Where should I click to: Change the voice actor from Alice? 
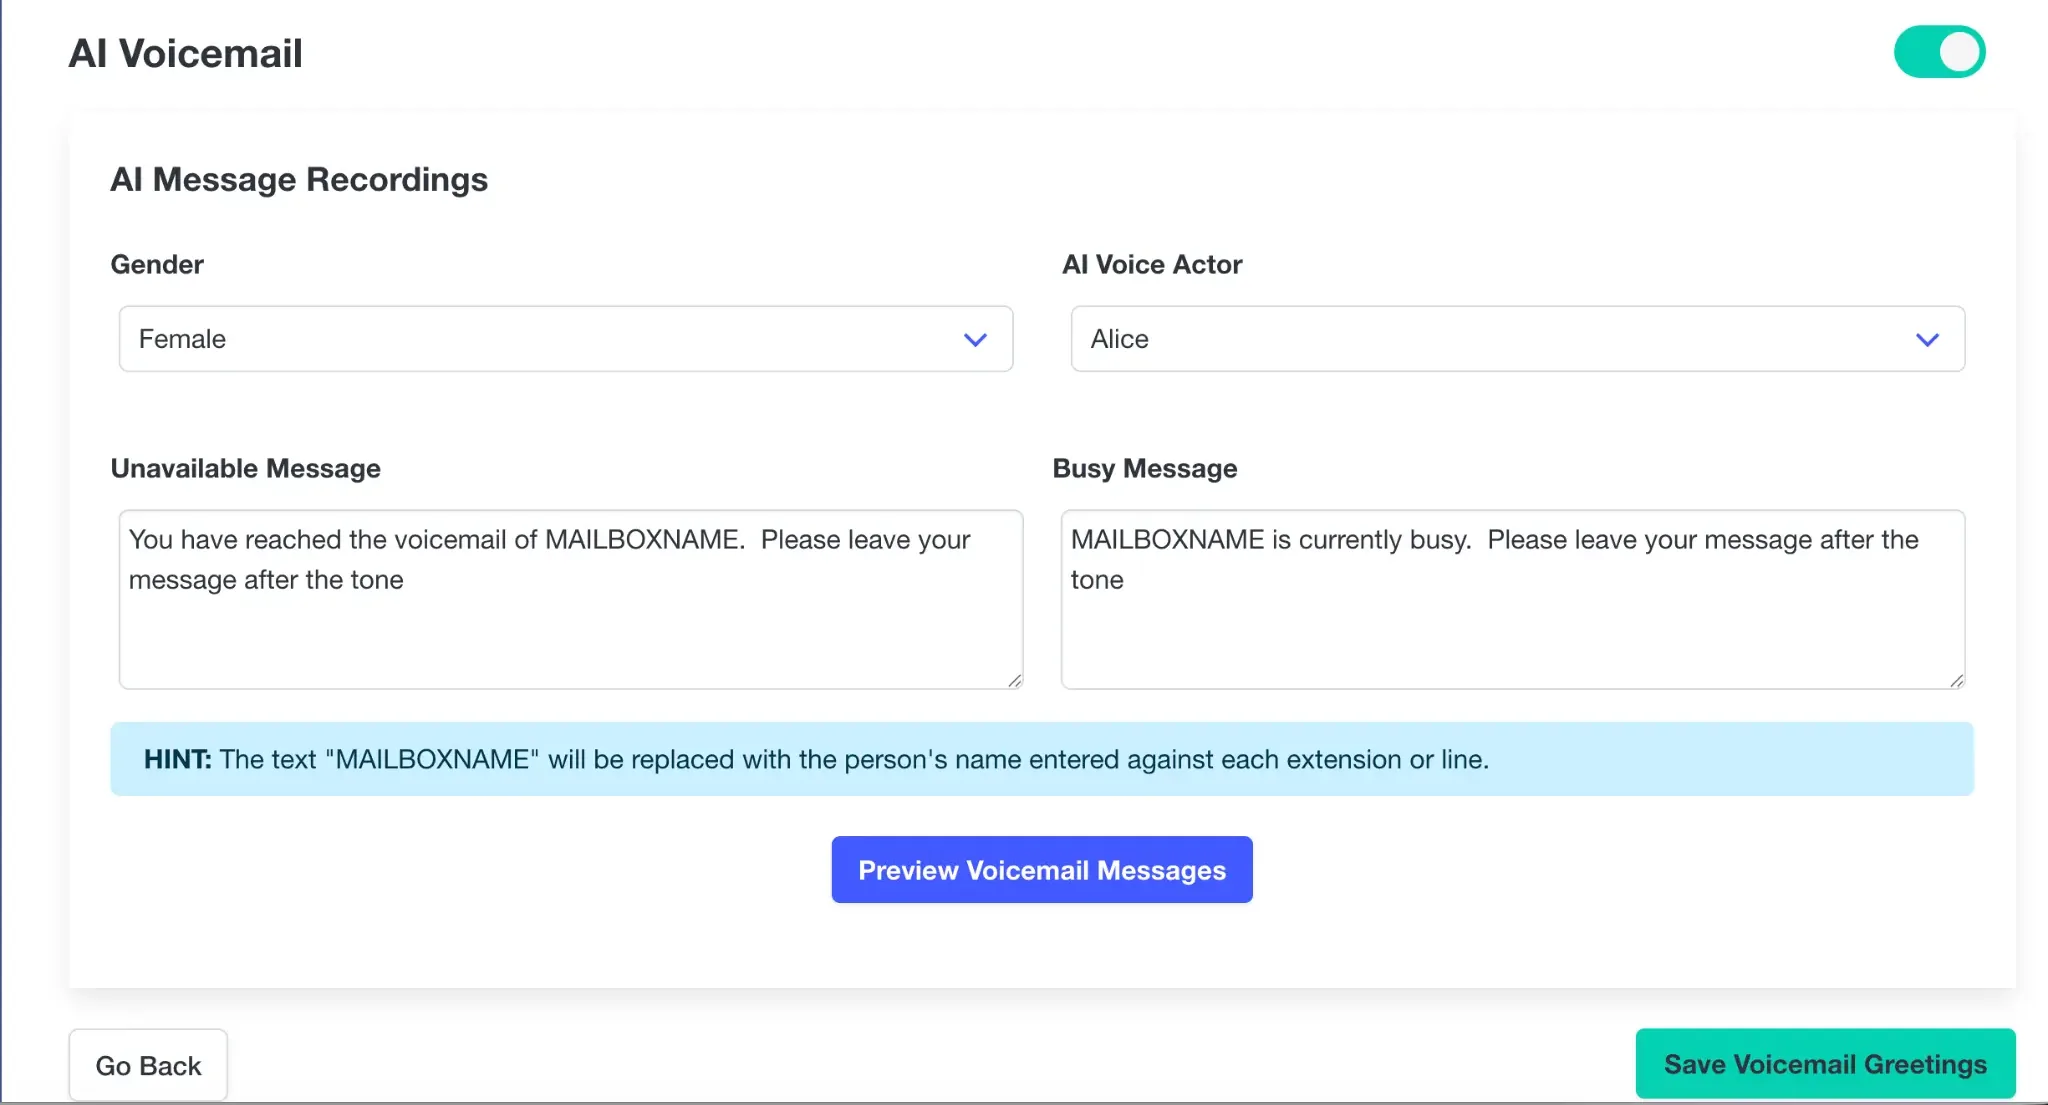[x=1516, y=339]
